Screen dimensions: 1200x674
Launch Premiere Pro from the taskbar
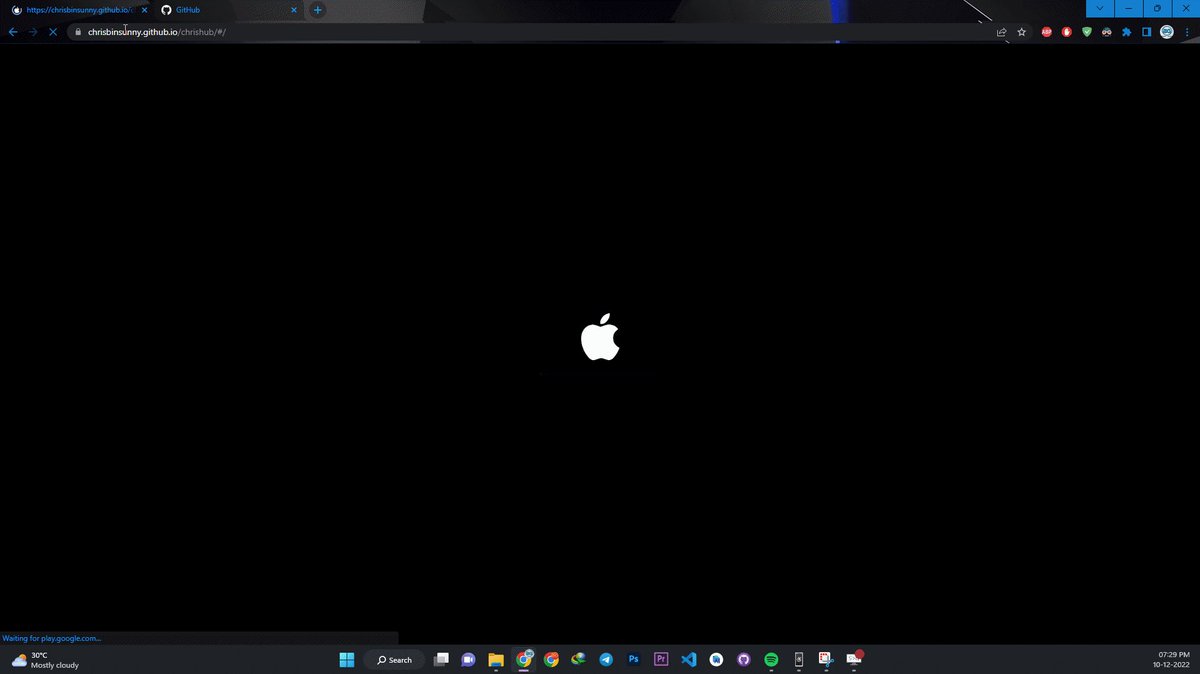661,660
